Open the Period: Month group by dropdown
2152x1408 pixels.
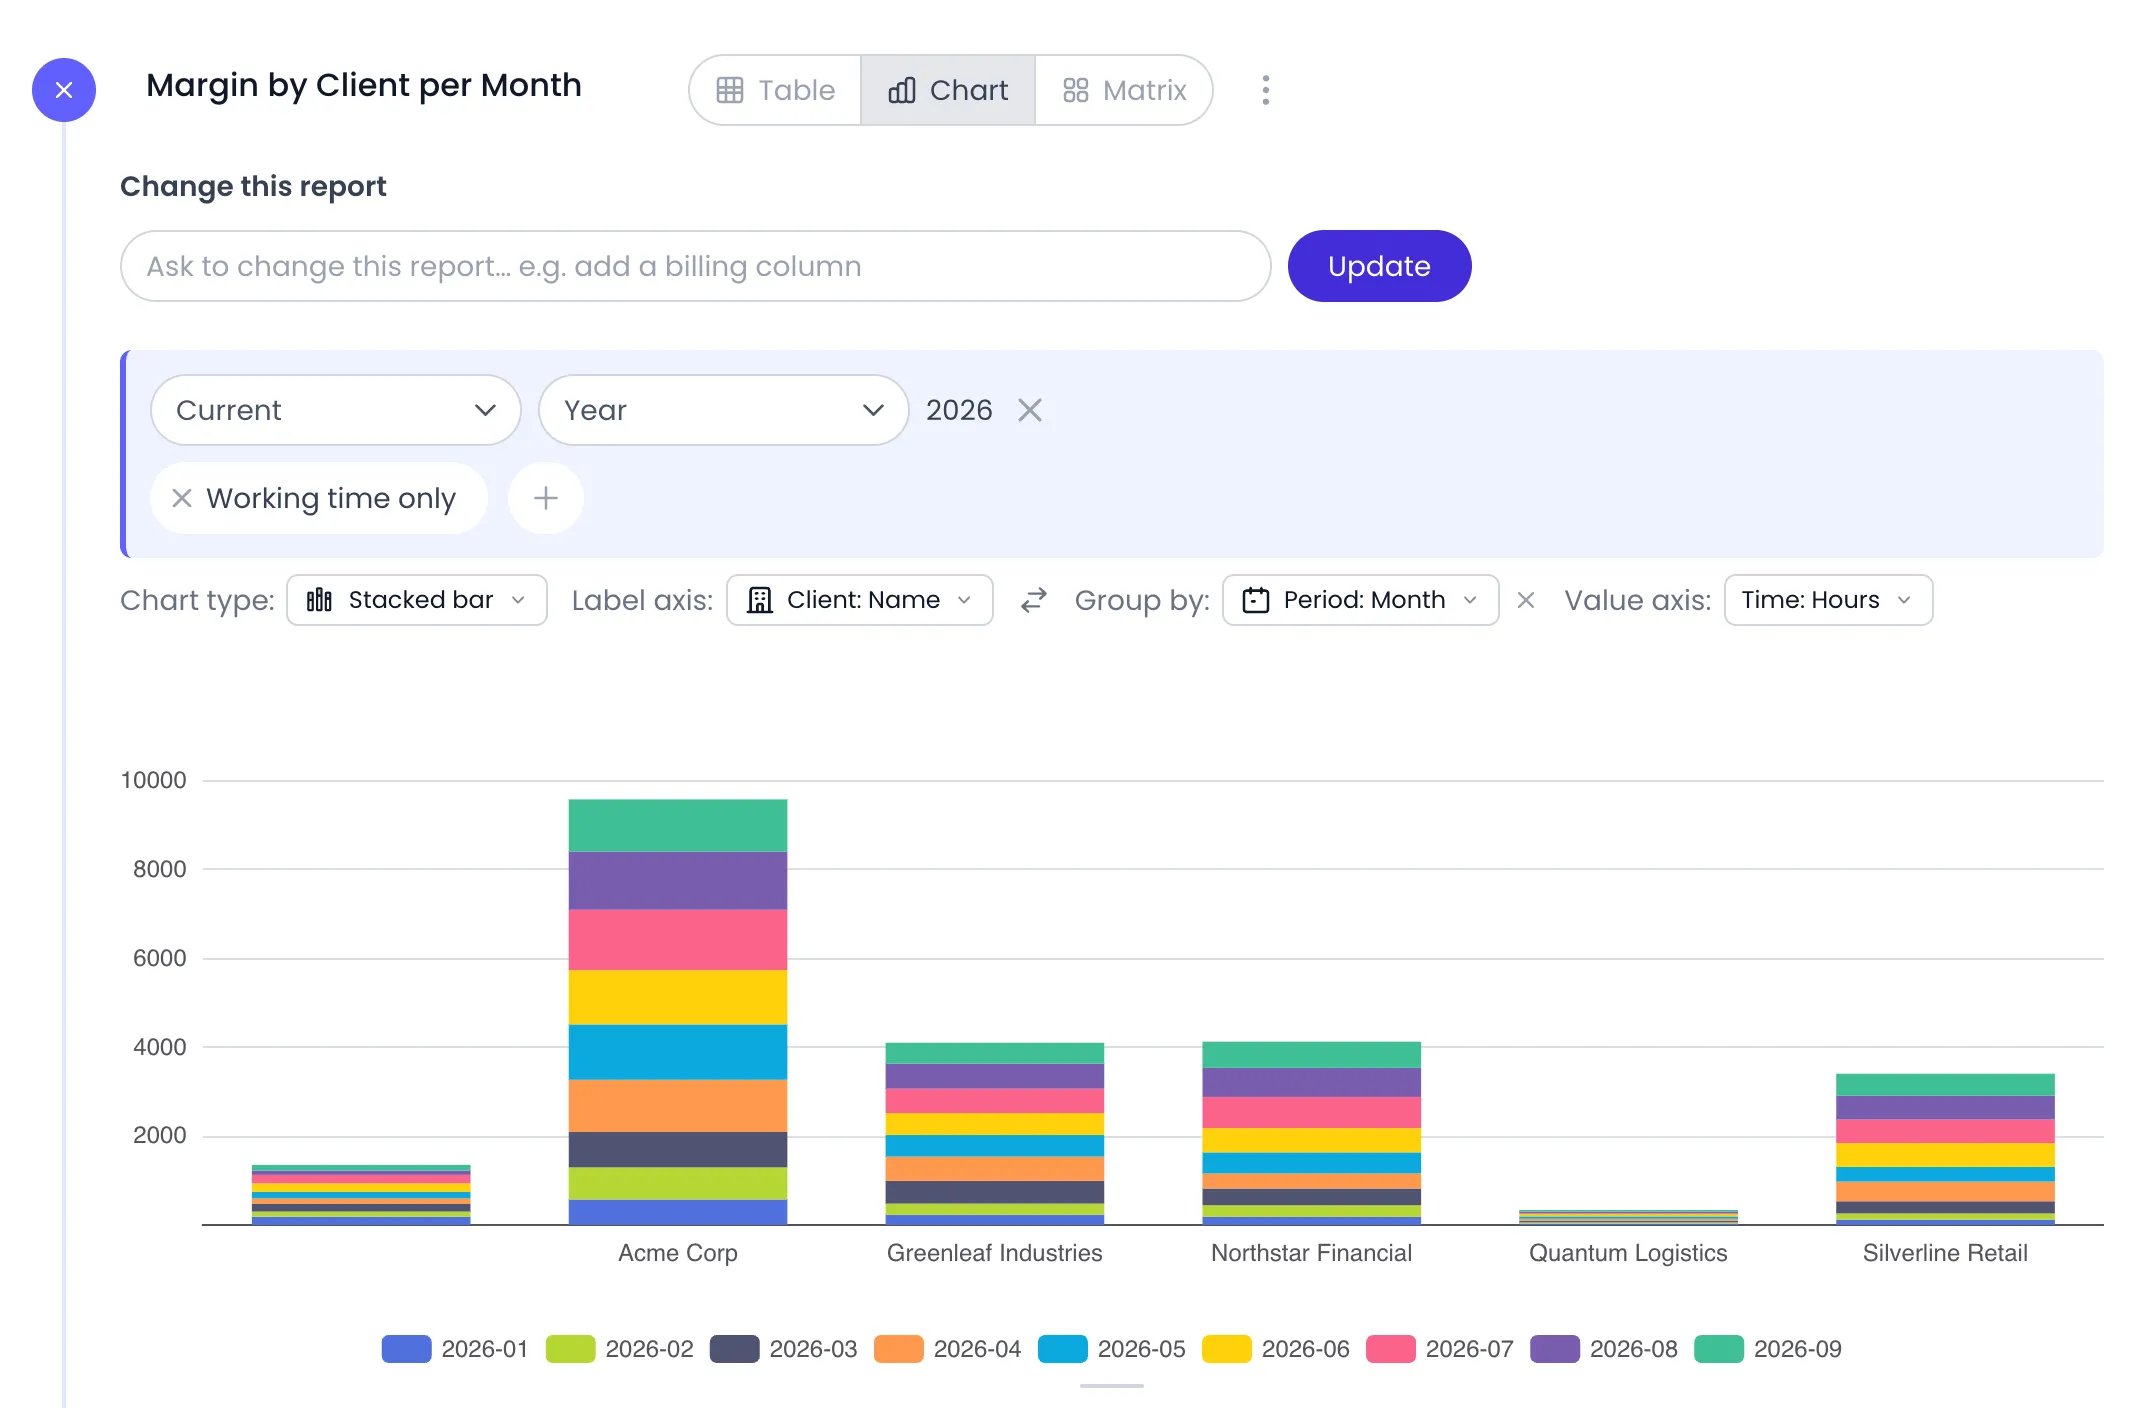(1361, 600)
